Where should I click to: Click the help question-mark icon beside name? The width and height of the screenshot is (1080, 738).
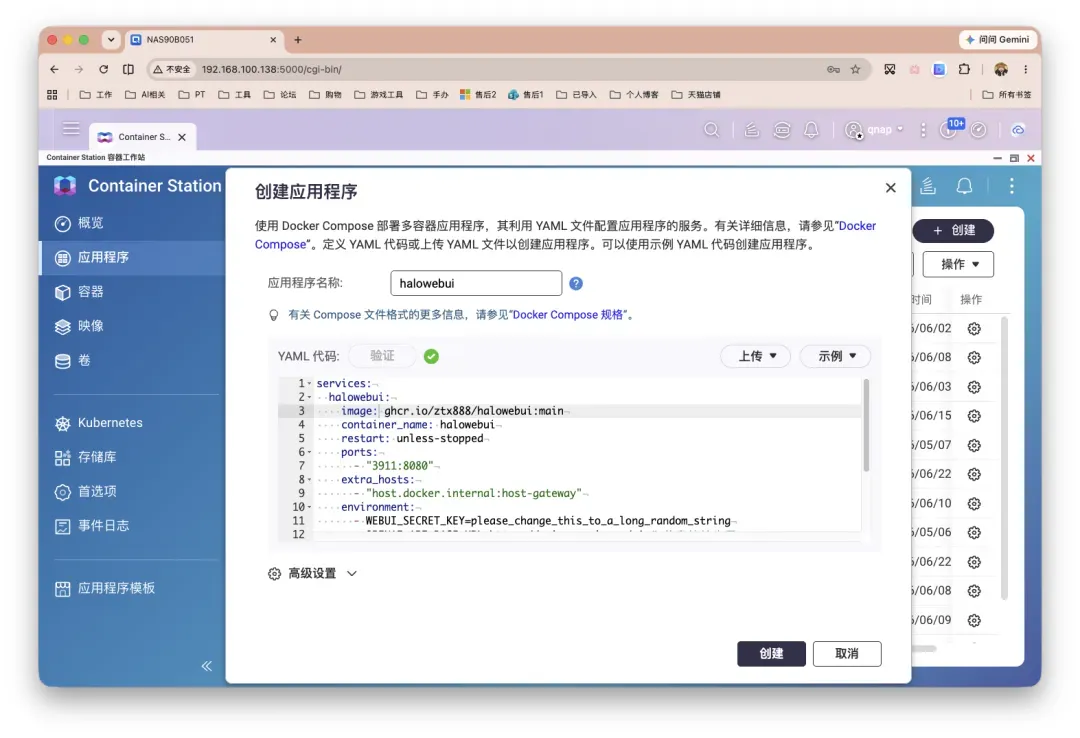[x=576, y=283]
